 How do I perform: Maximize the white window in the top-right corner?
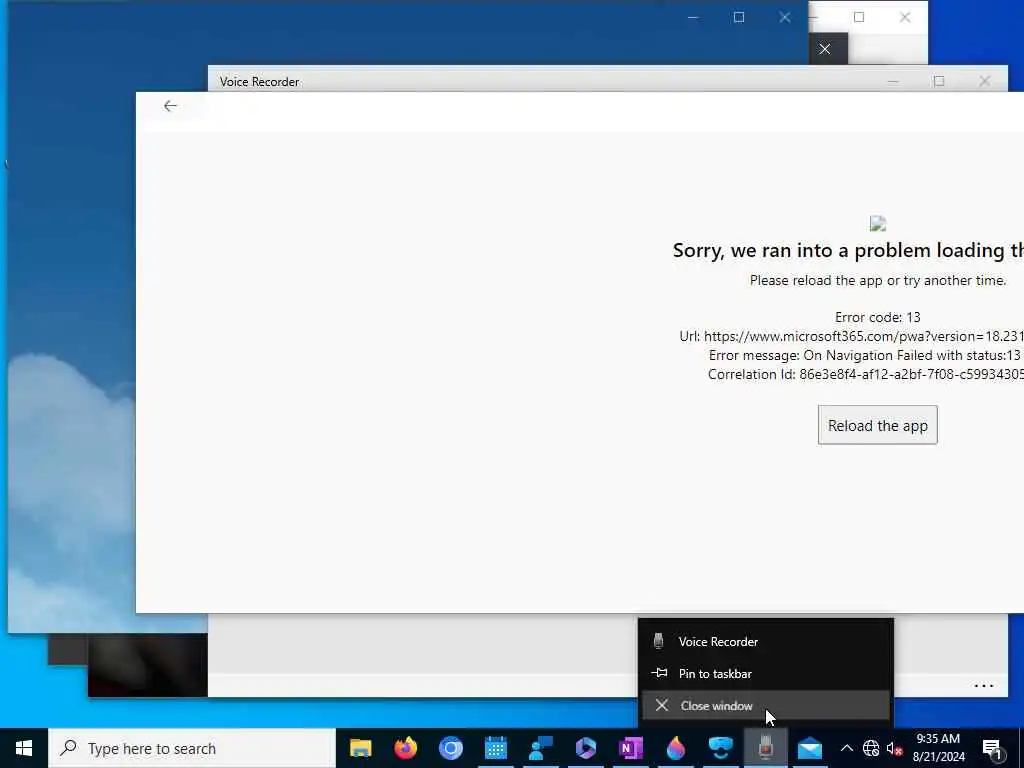[859, 18]
